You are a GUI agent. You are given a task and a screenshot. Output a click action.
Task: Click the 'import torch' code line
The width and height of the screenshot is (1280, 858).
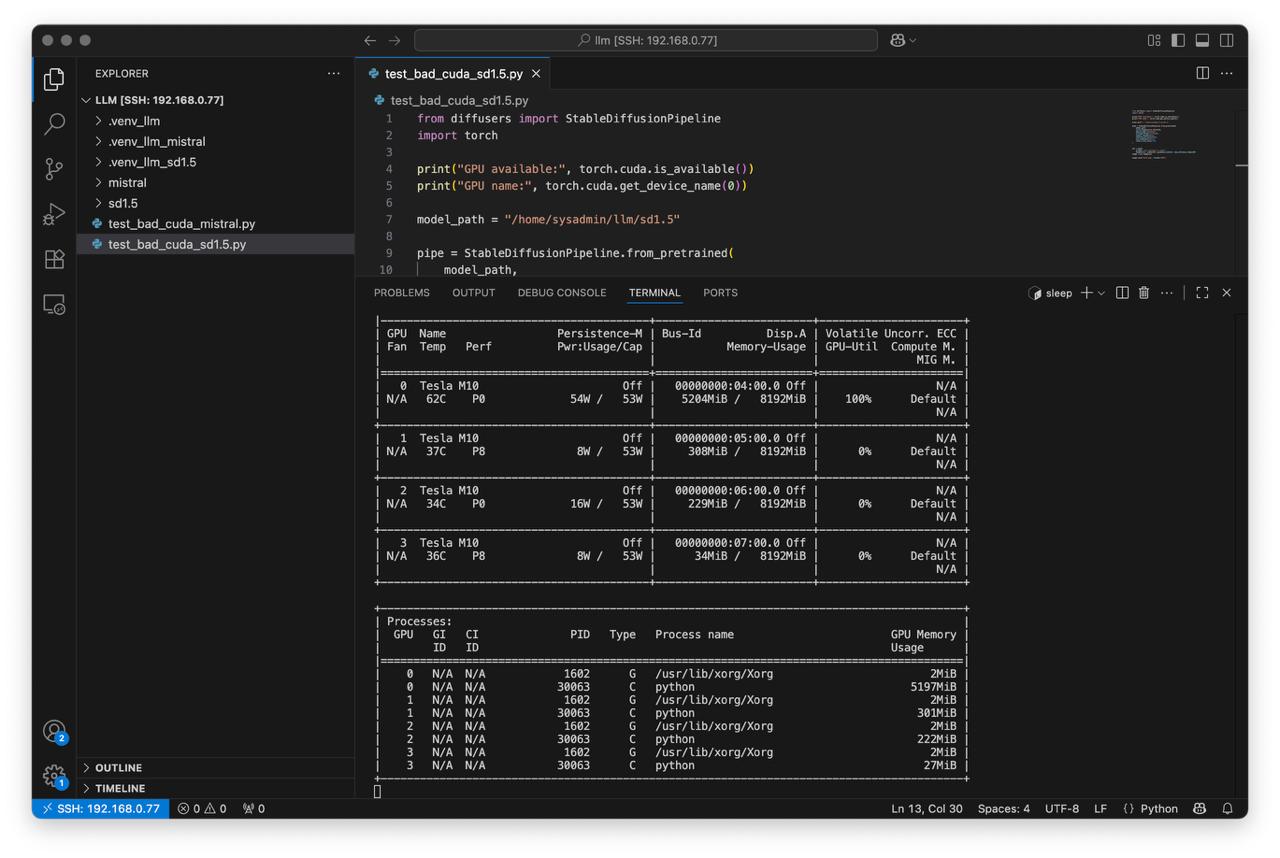click(457, 135)
